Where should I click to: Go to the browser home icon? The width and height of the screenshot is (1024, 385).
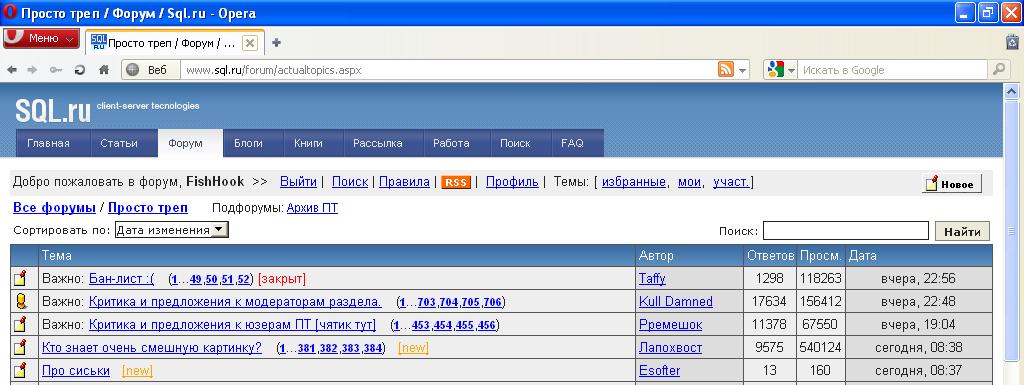pyautogui.click(x=104, y=70)
